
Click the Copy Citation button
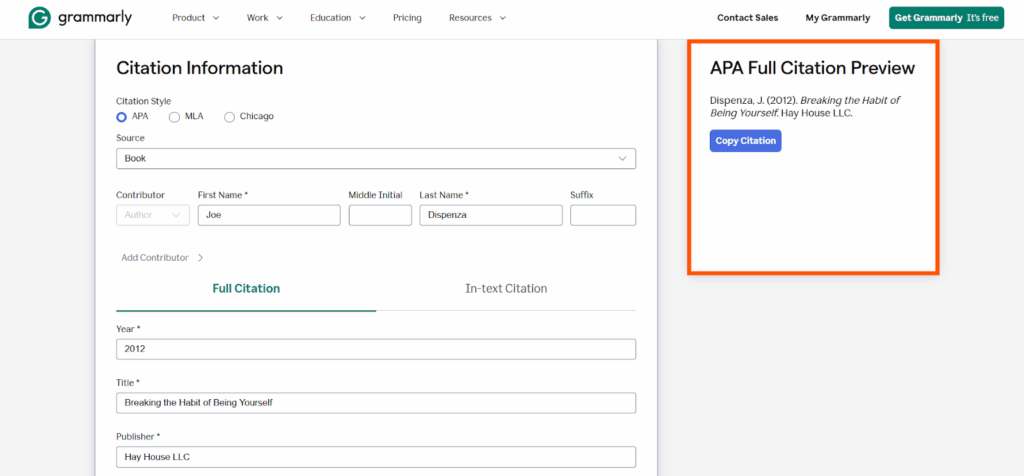click(x=746, y=141)
